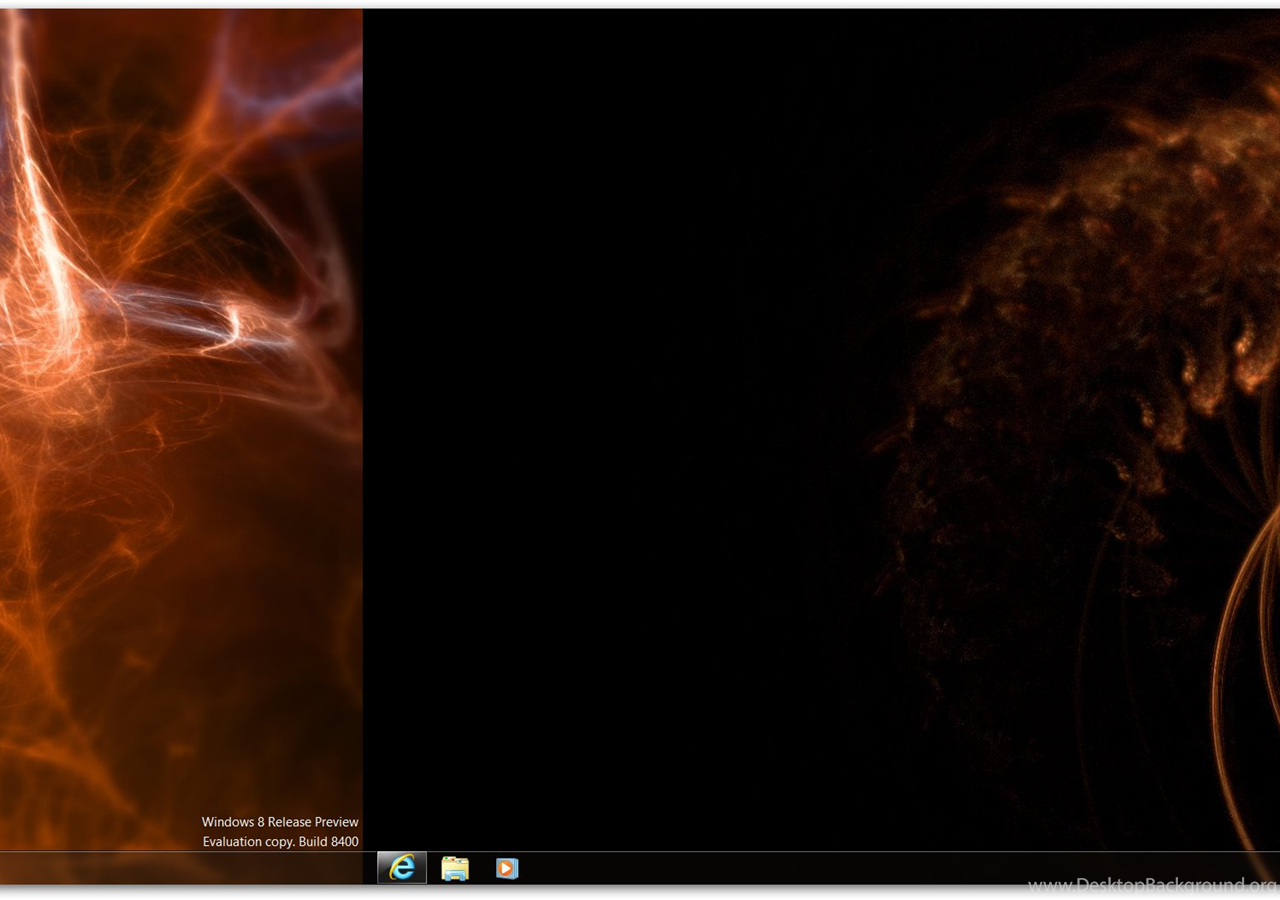
Task: Click the www.DesktopBackground.org watermark
Action: 1150,885
